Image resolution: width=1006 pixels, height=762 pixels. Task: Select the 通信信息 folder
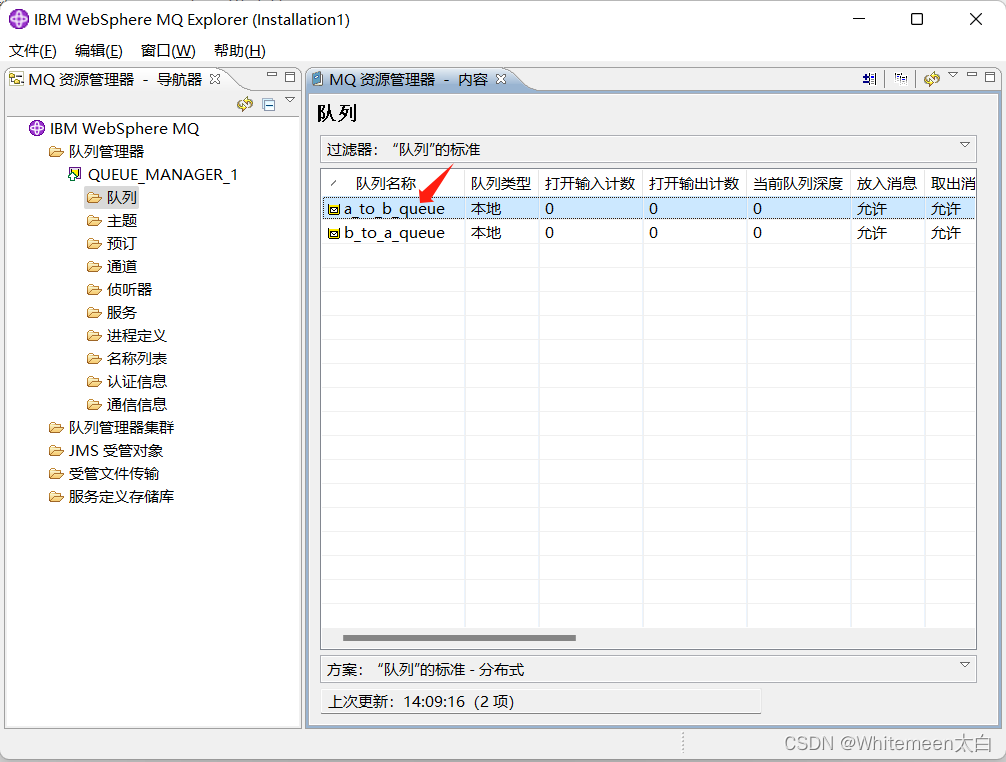pyautogui.click(x=137, y=405)
